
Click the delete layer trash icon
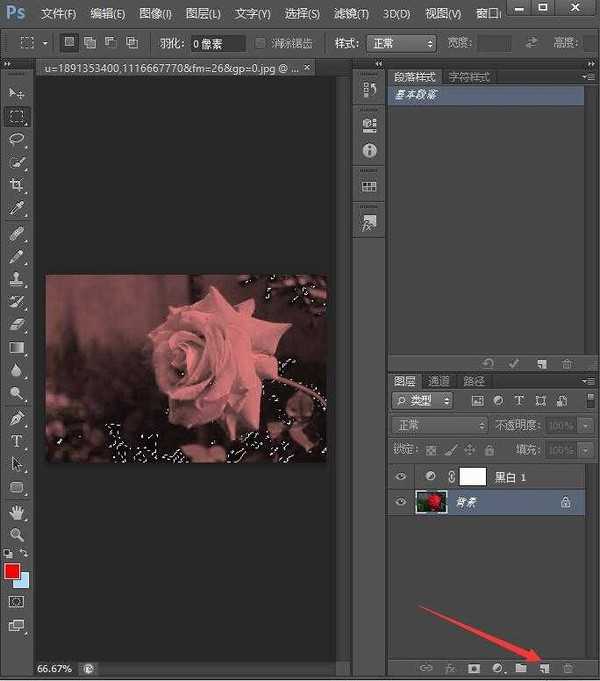tap(568, 667)
